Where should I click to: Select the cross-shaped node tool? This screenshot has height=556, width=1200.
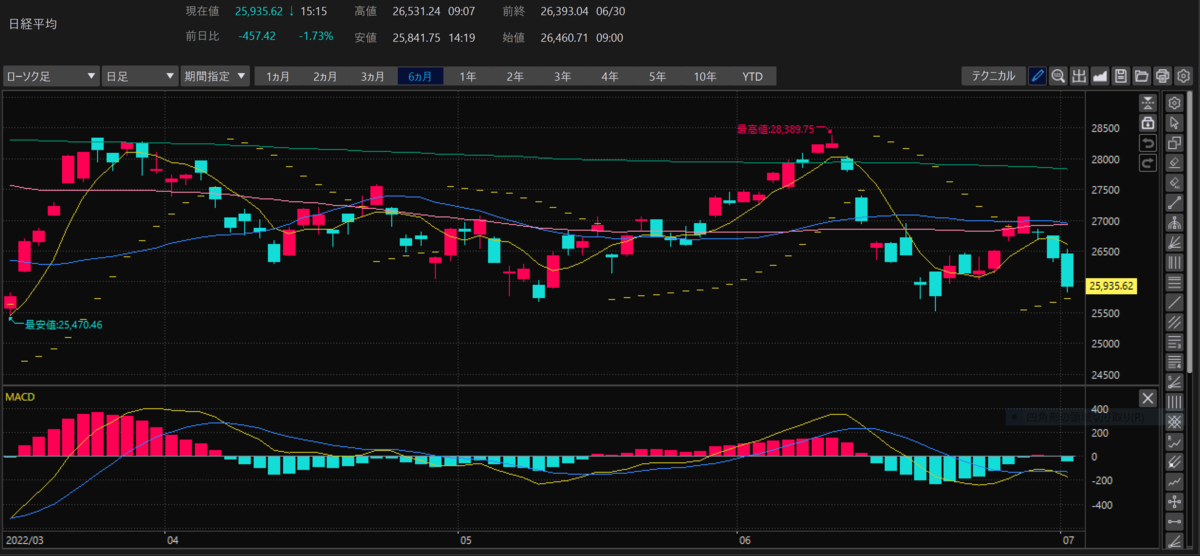click(x=1175, y=502)
